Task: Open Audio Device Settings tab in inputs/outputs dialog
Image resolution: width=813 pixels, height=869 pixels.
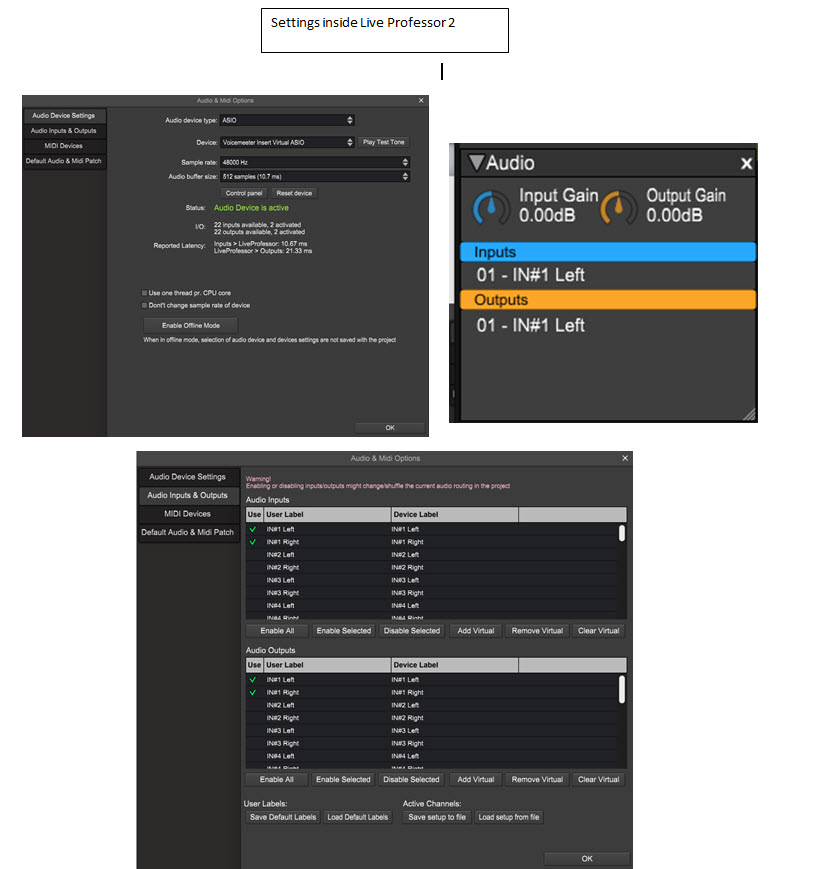Action: 187,477
